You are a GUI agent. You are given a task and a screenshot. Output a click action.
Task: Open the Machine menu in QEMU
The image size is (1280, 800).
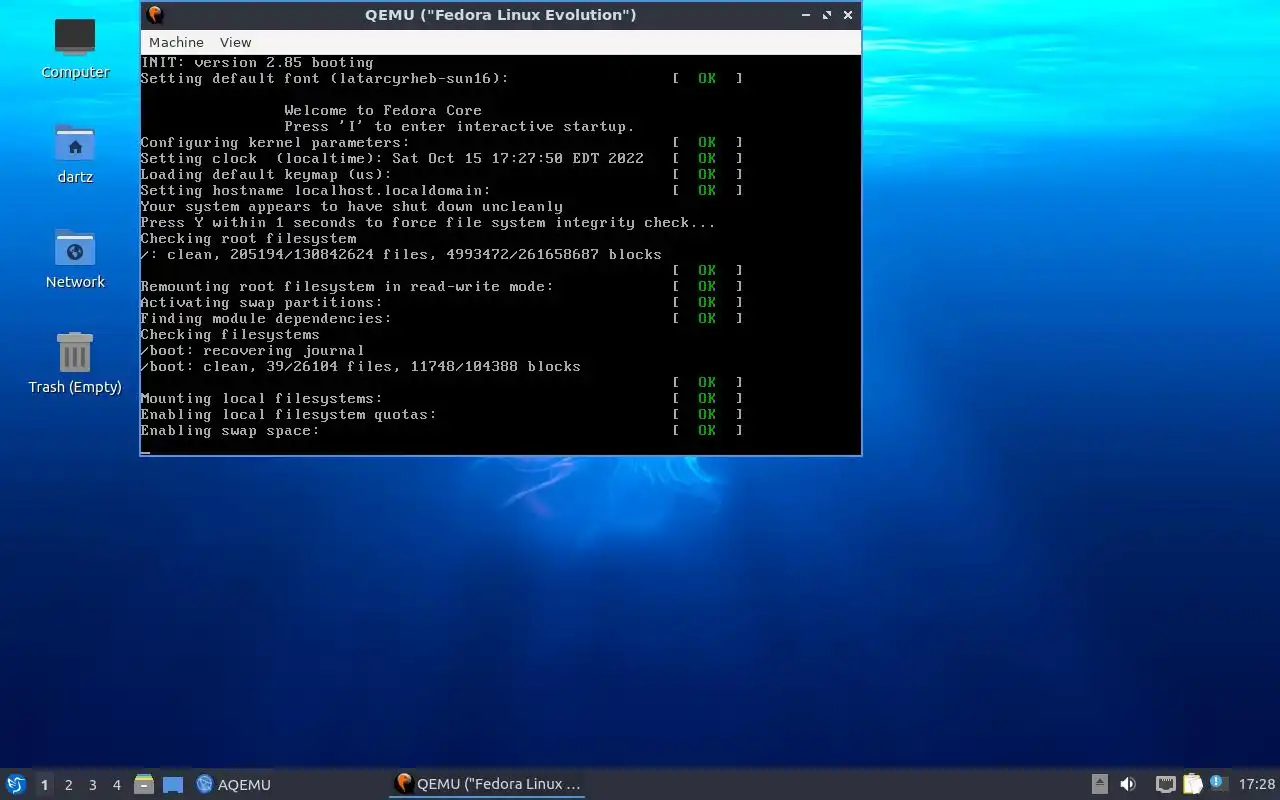coord(176,42)
